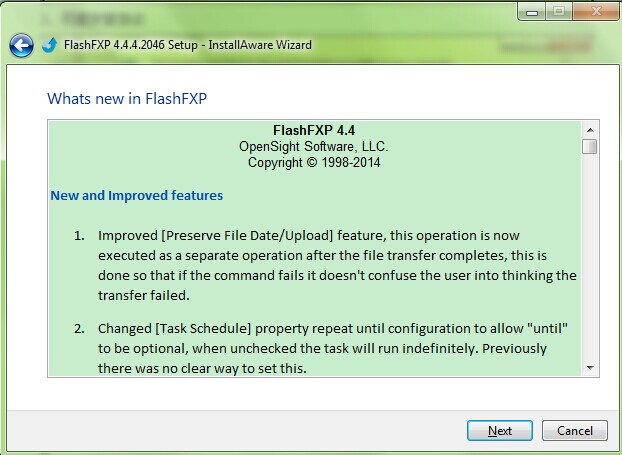Minimize the setup wizard window
The width and height of the screenshot is (622, 455).
click(x=531, y=11)
